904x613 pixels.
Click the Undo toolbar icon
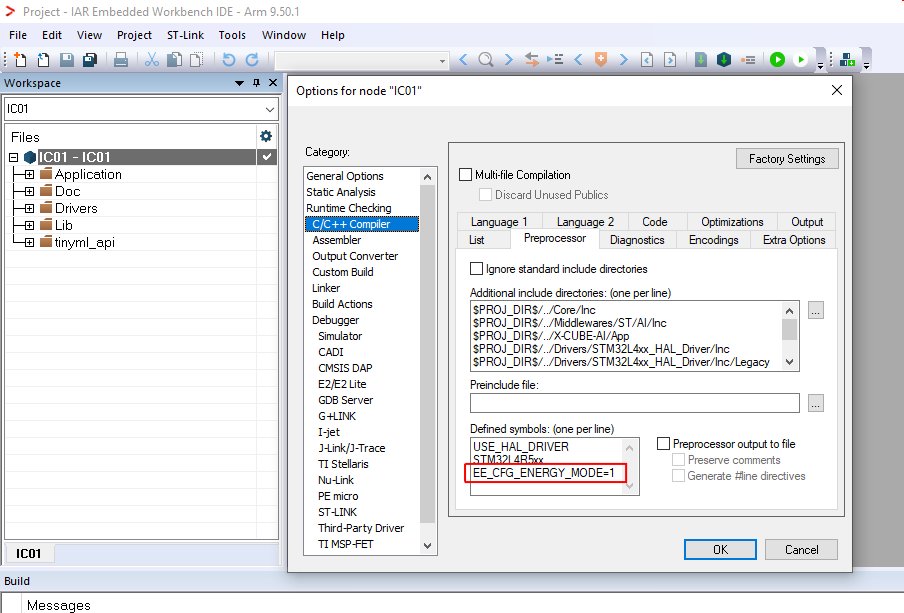228,59
